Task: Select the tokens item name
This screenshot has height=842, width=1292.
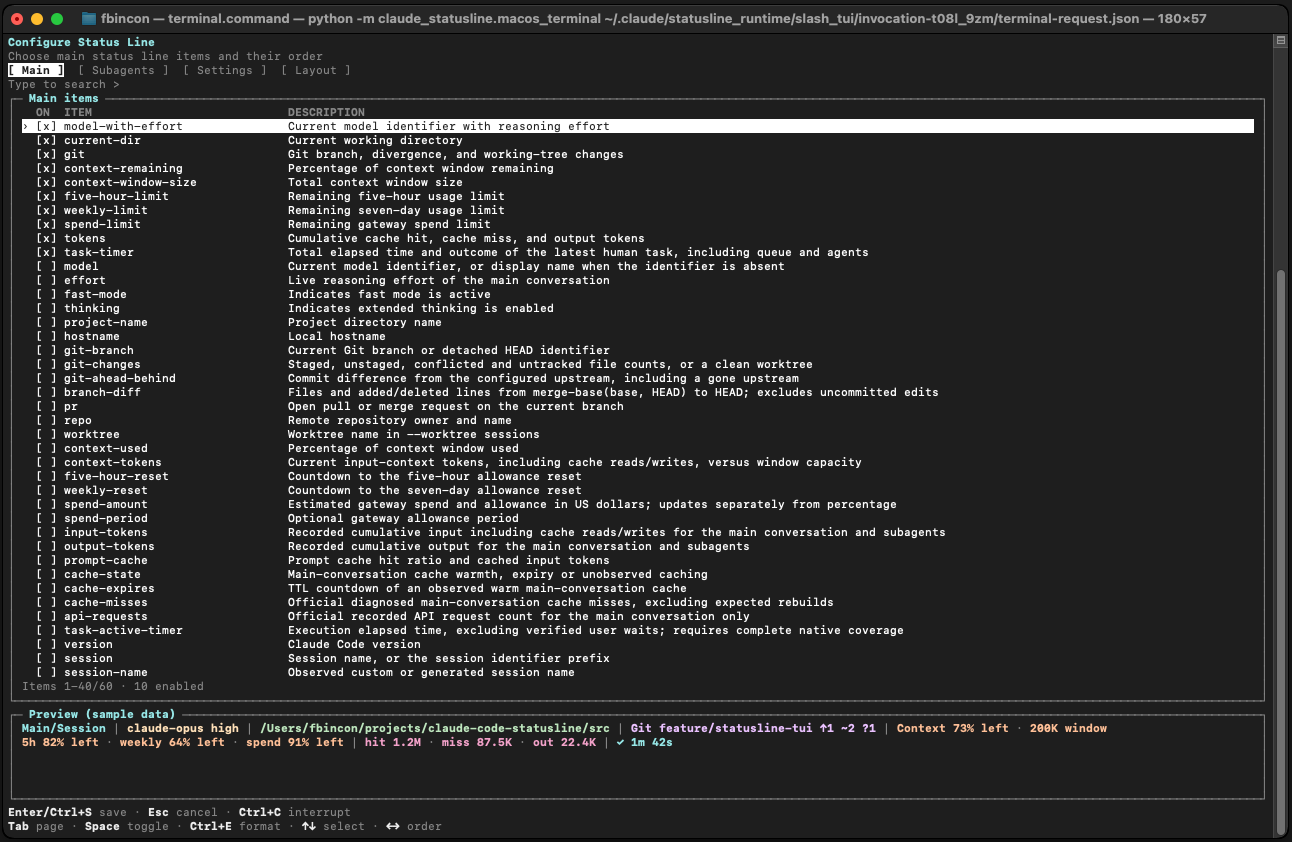Action: pos(85,239)
